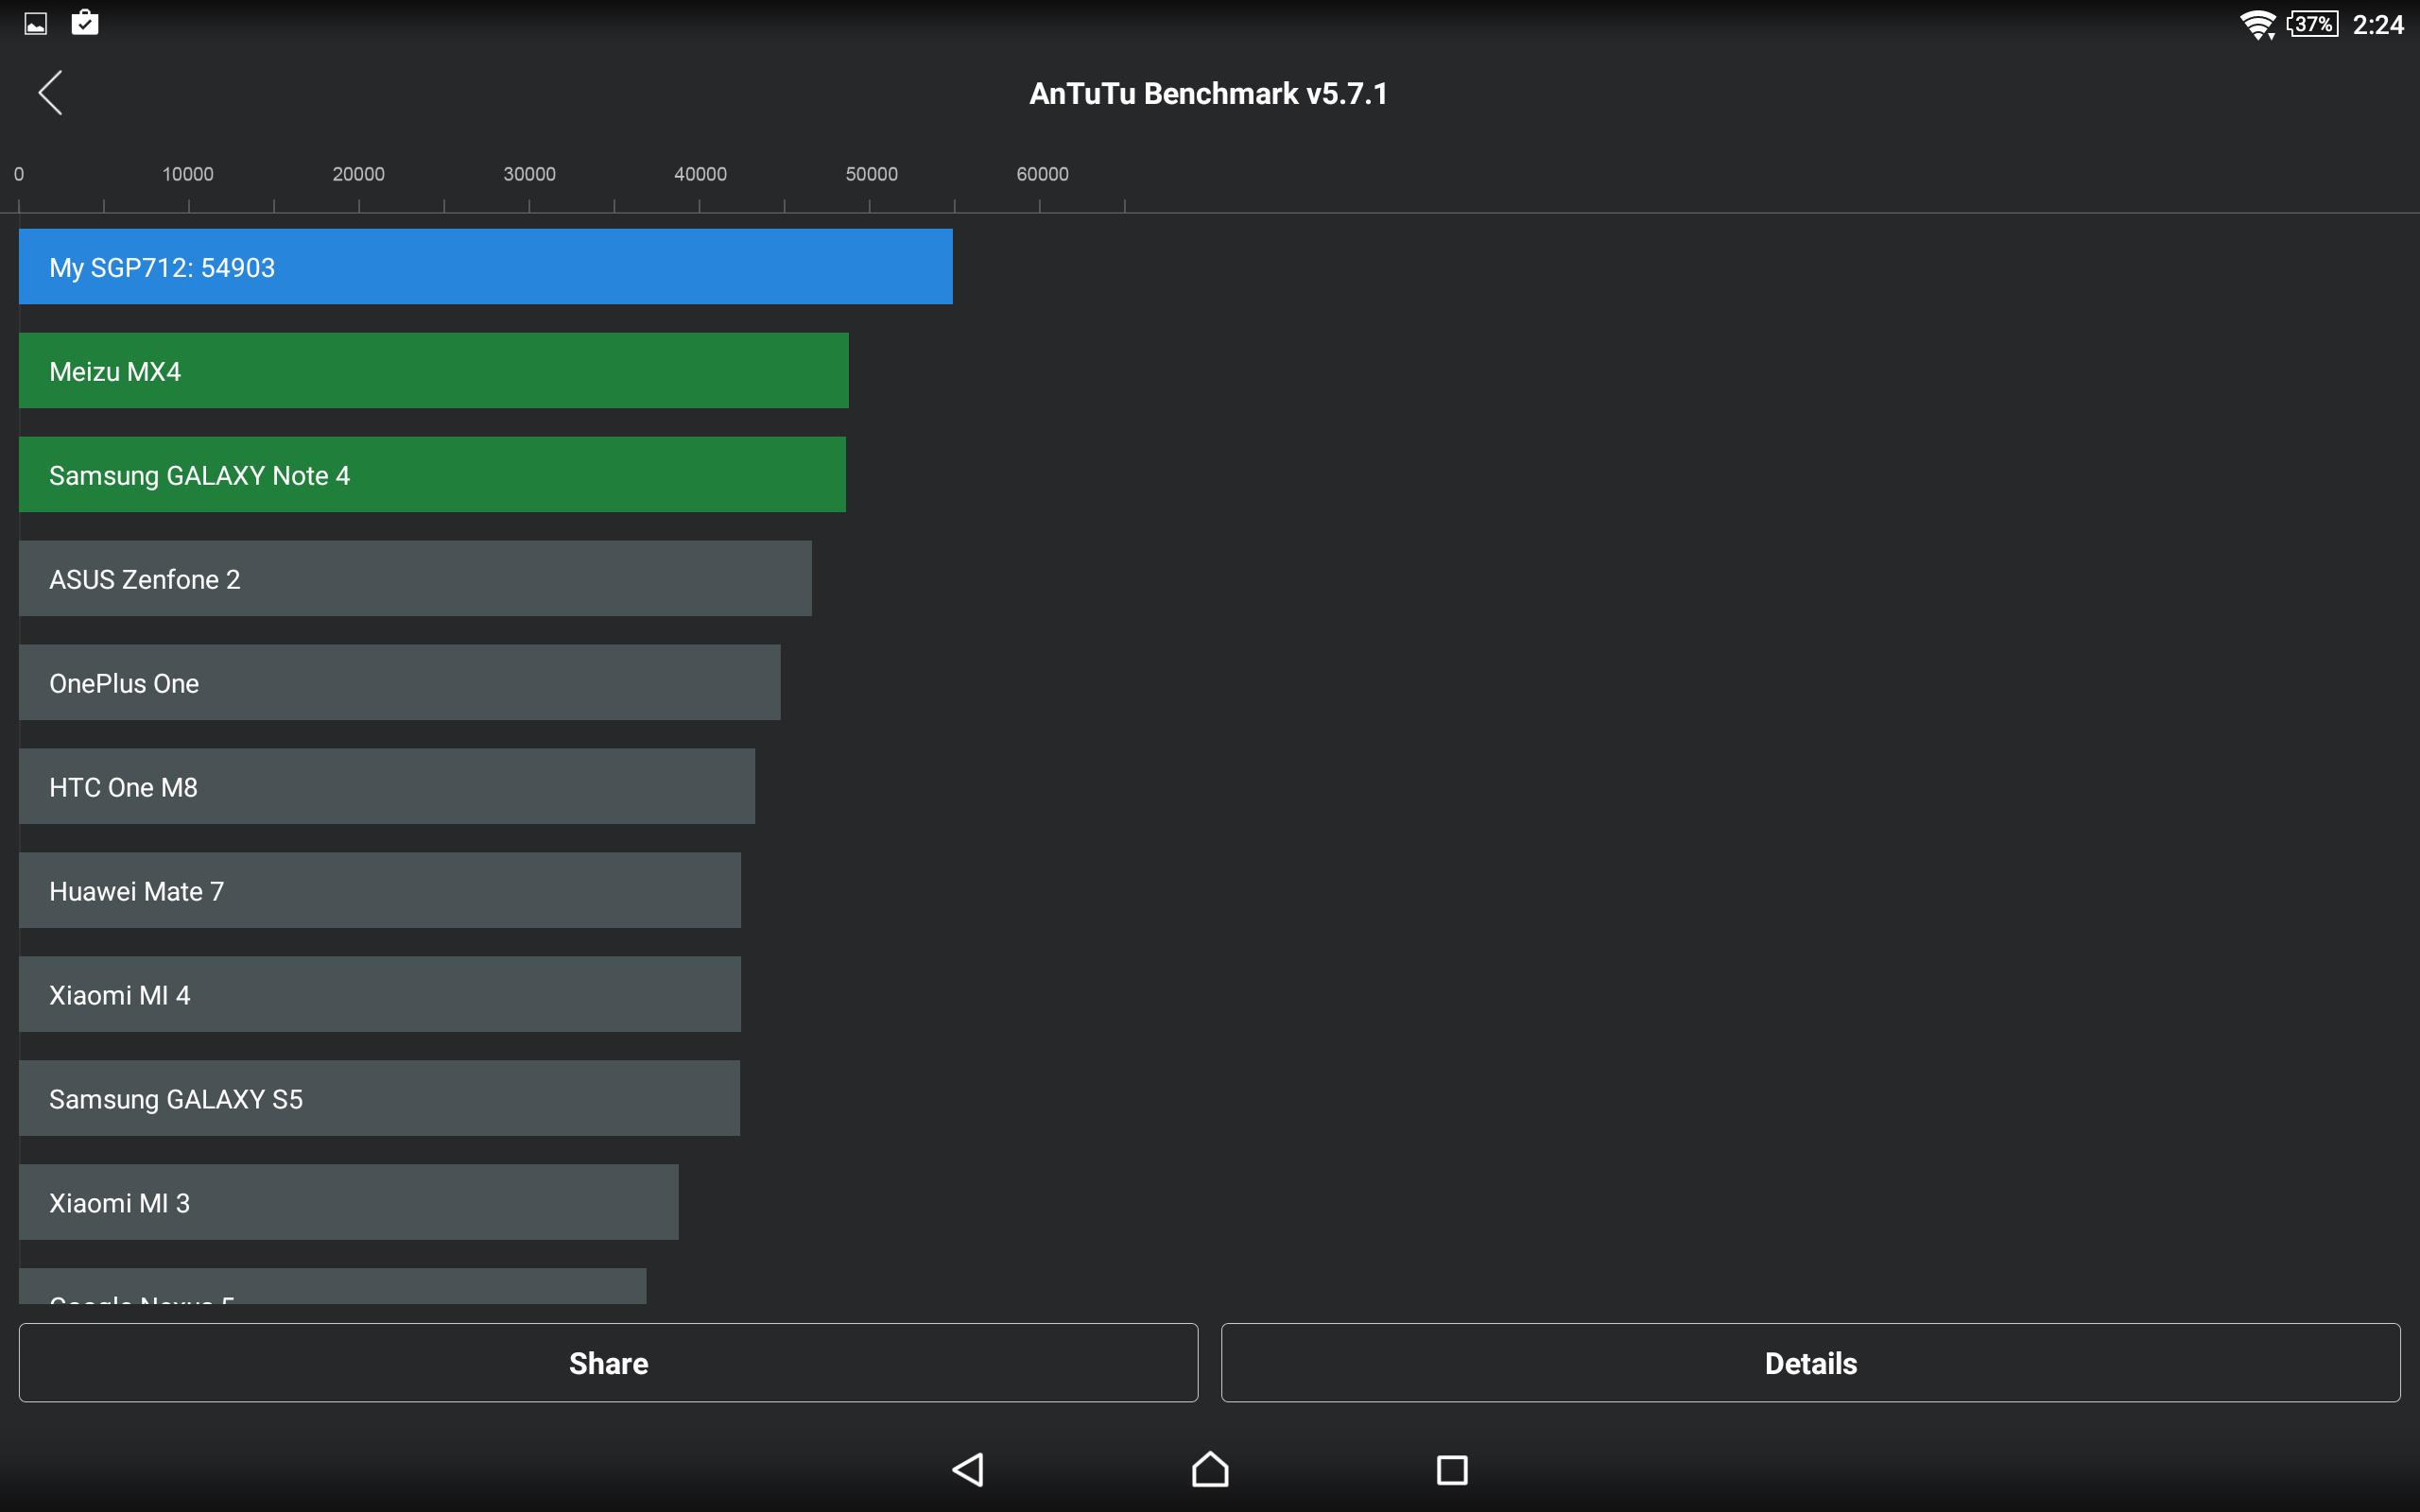Open the Play Store update notification icon
The height and width of the screenshot is (1512, 2420).
85,22
